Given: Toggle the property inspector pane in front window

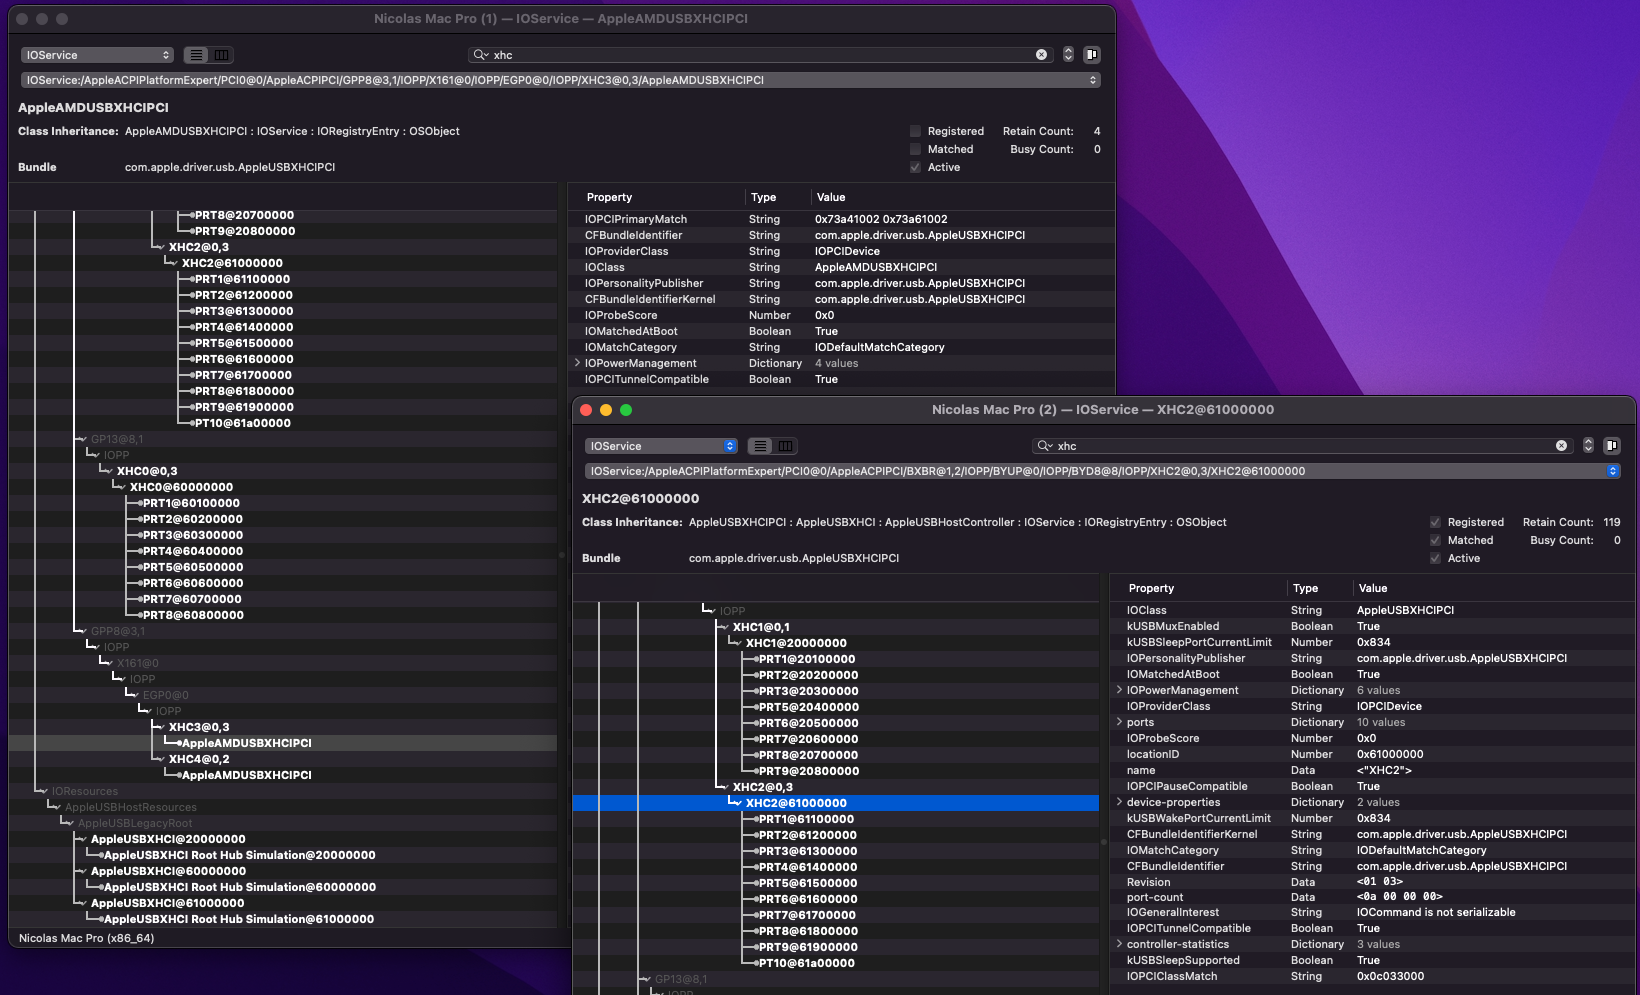Looking at the screenshot, I should coord(1612,446).
